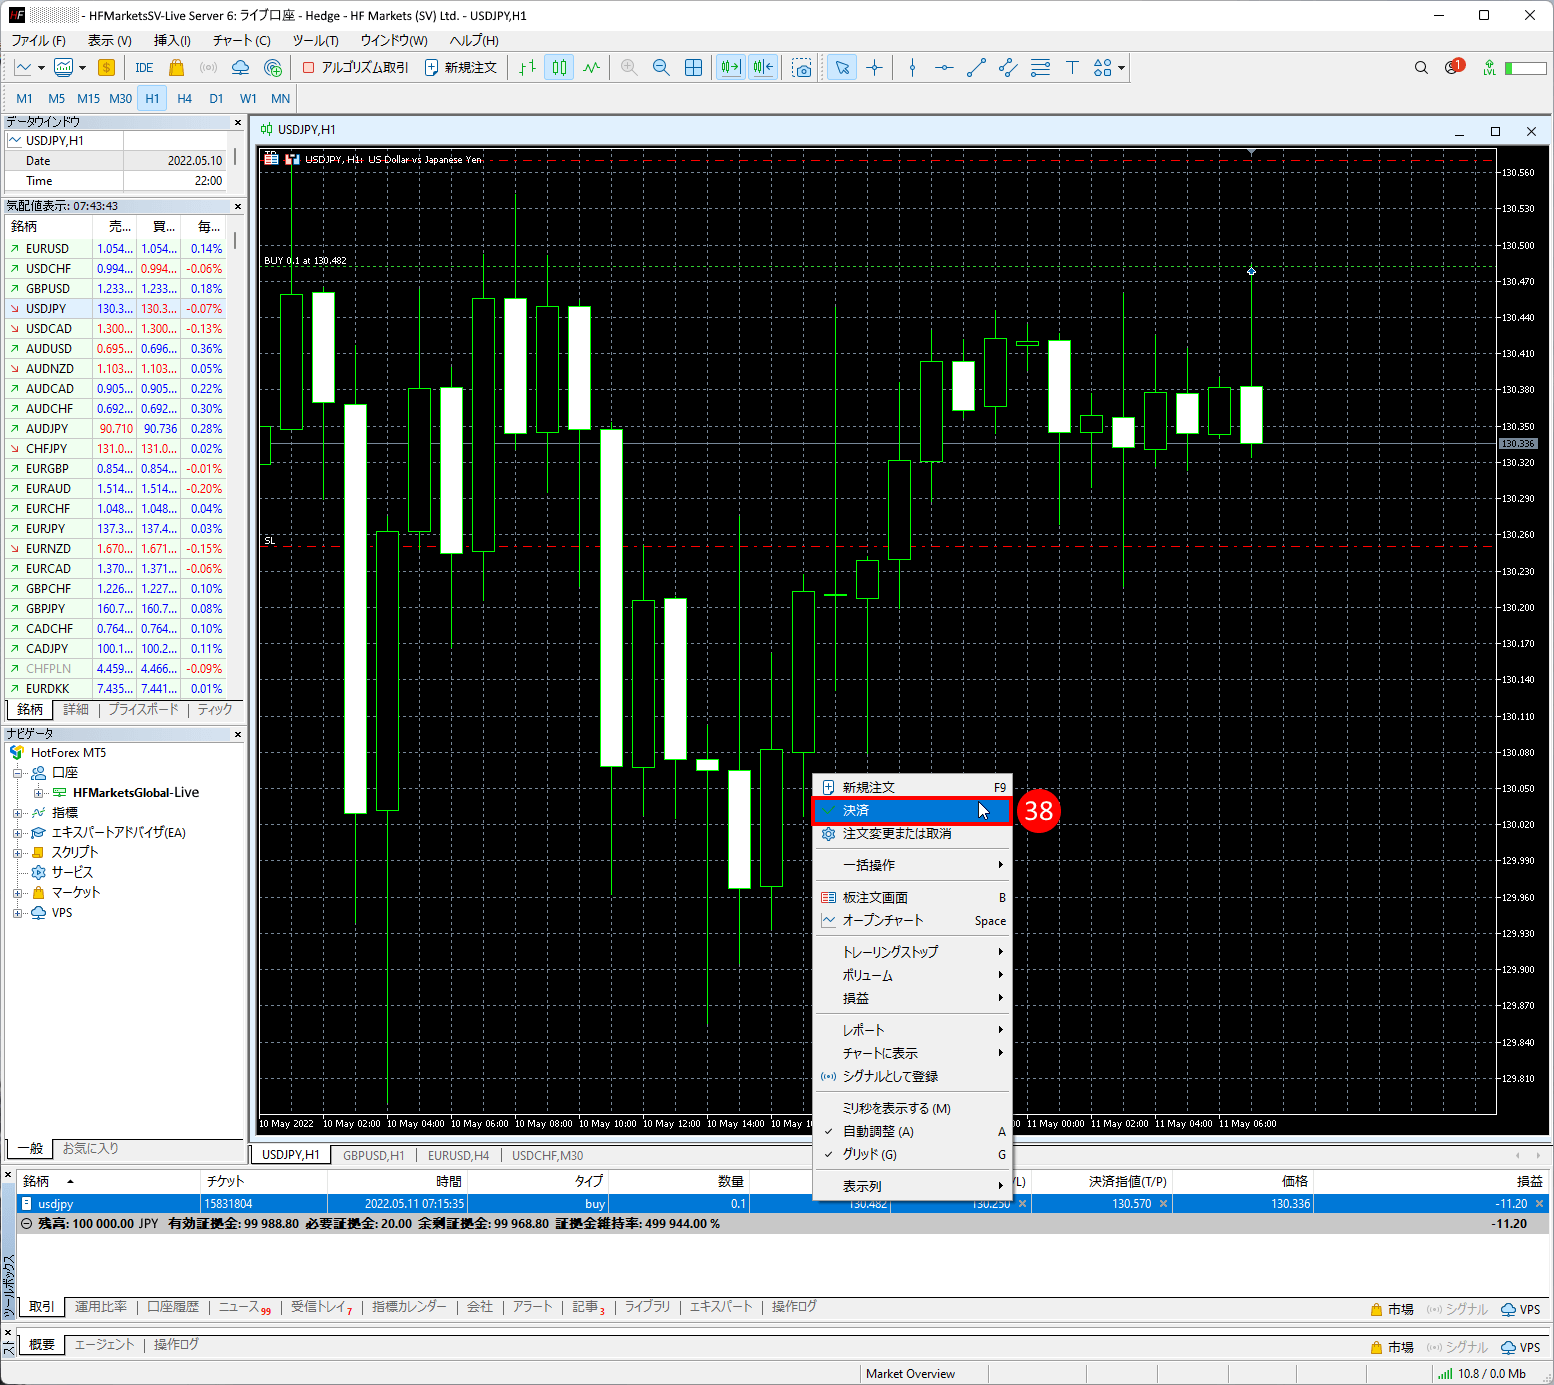Viewport: 1554px width, 1385px height.
Task: Open the tile windows grid icon
Action: click(x=694, y=67)
